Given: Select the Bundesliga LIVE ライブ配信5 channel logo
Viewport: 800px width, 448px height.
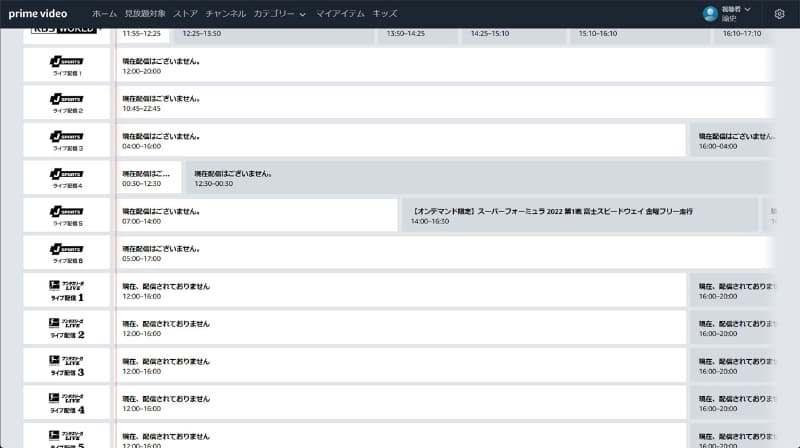Looking at the screenshot, I should (67, 436).
